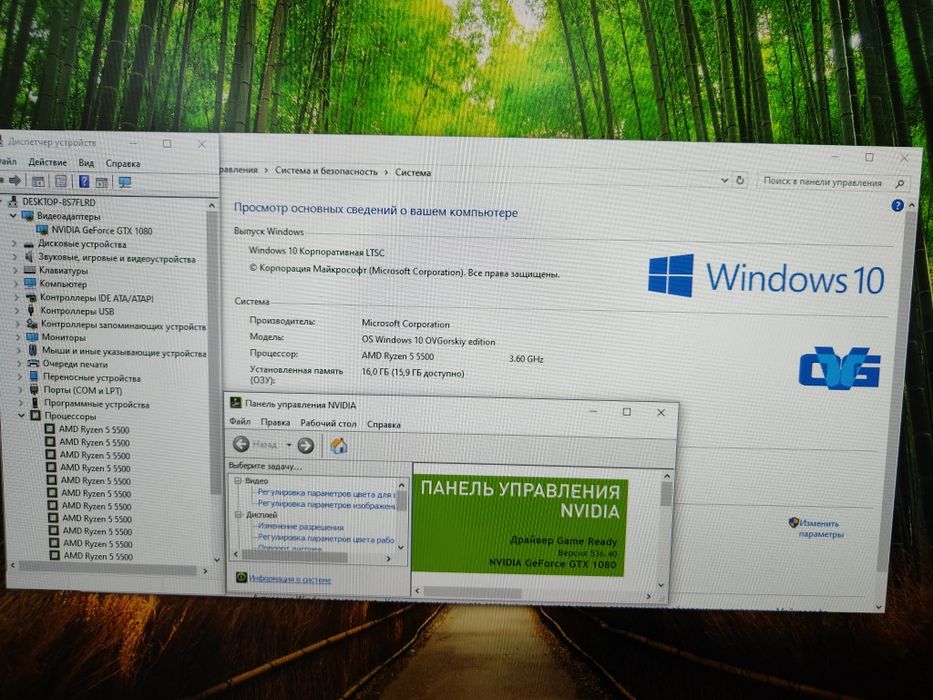
Task: Open the address bar history dropdown in System window
Action: point(724,179)
